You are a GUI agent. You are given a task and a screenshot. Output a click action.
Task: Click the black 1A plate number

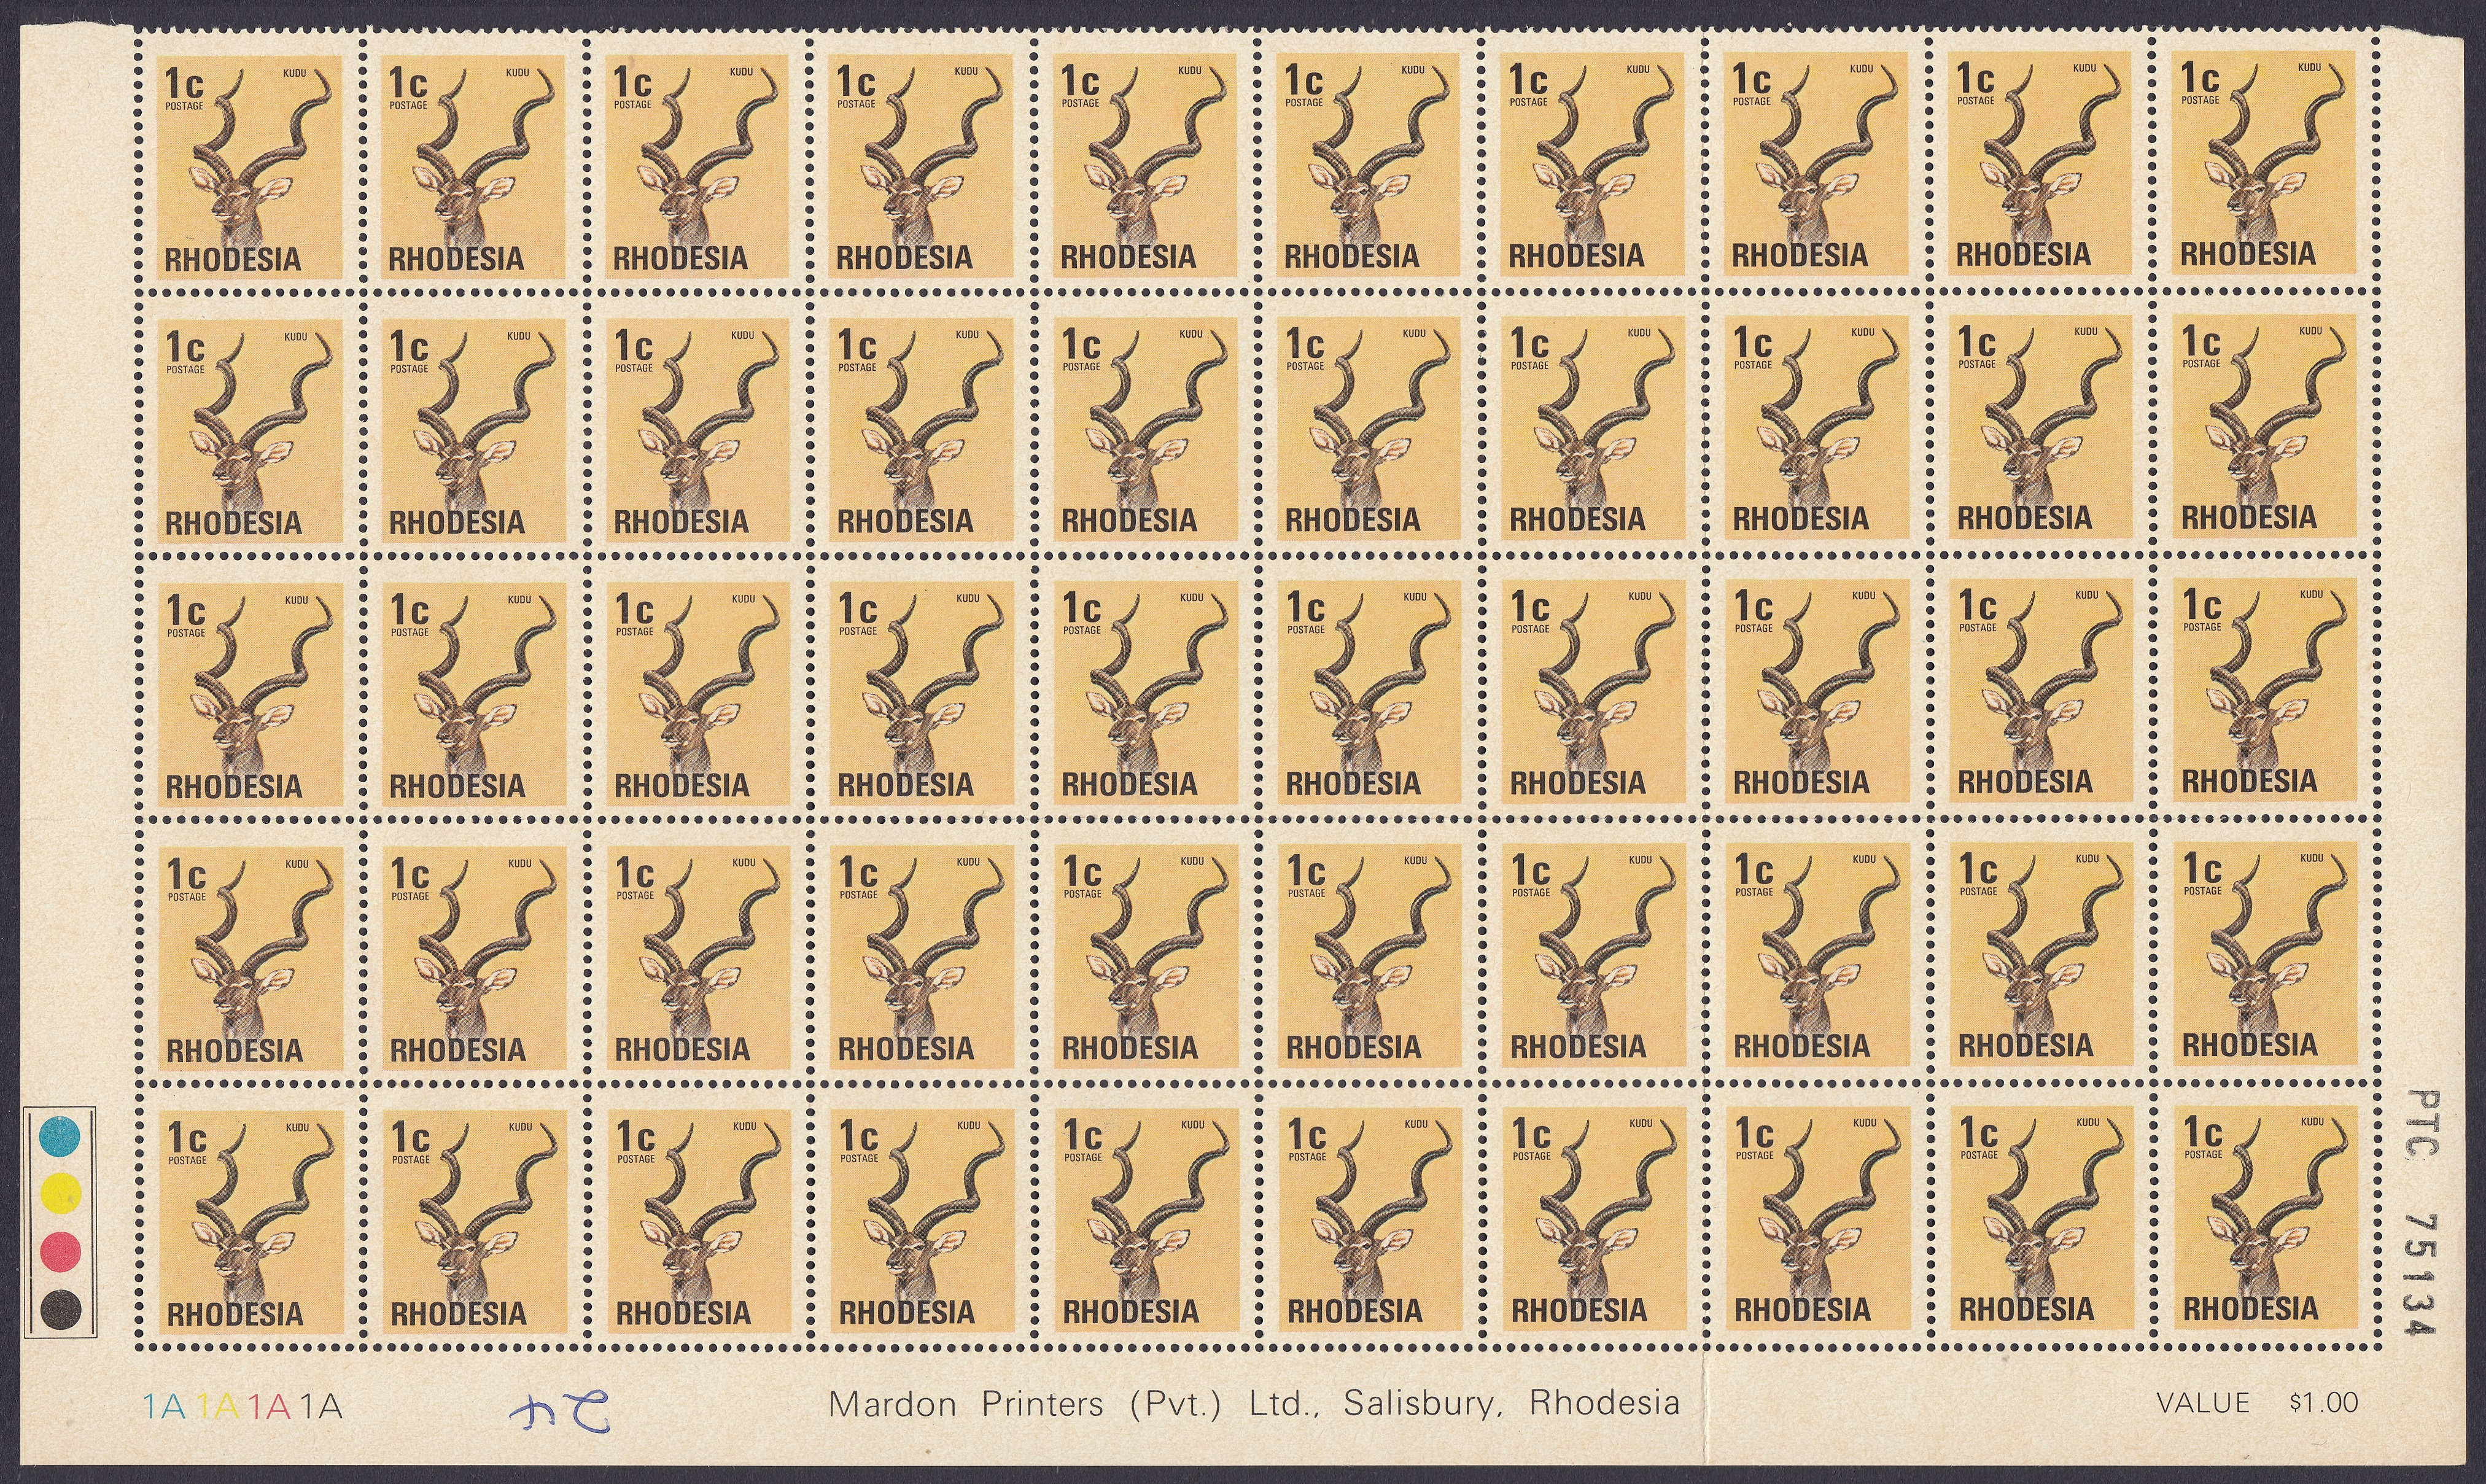coord(322,1407)
